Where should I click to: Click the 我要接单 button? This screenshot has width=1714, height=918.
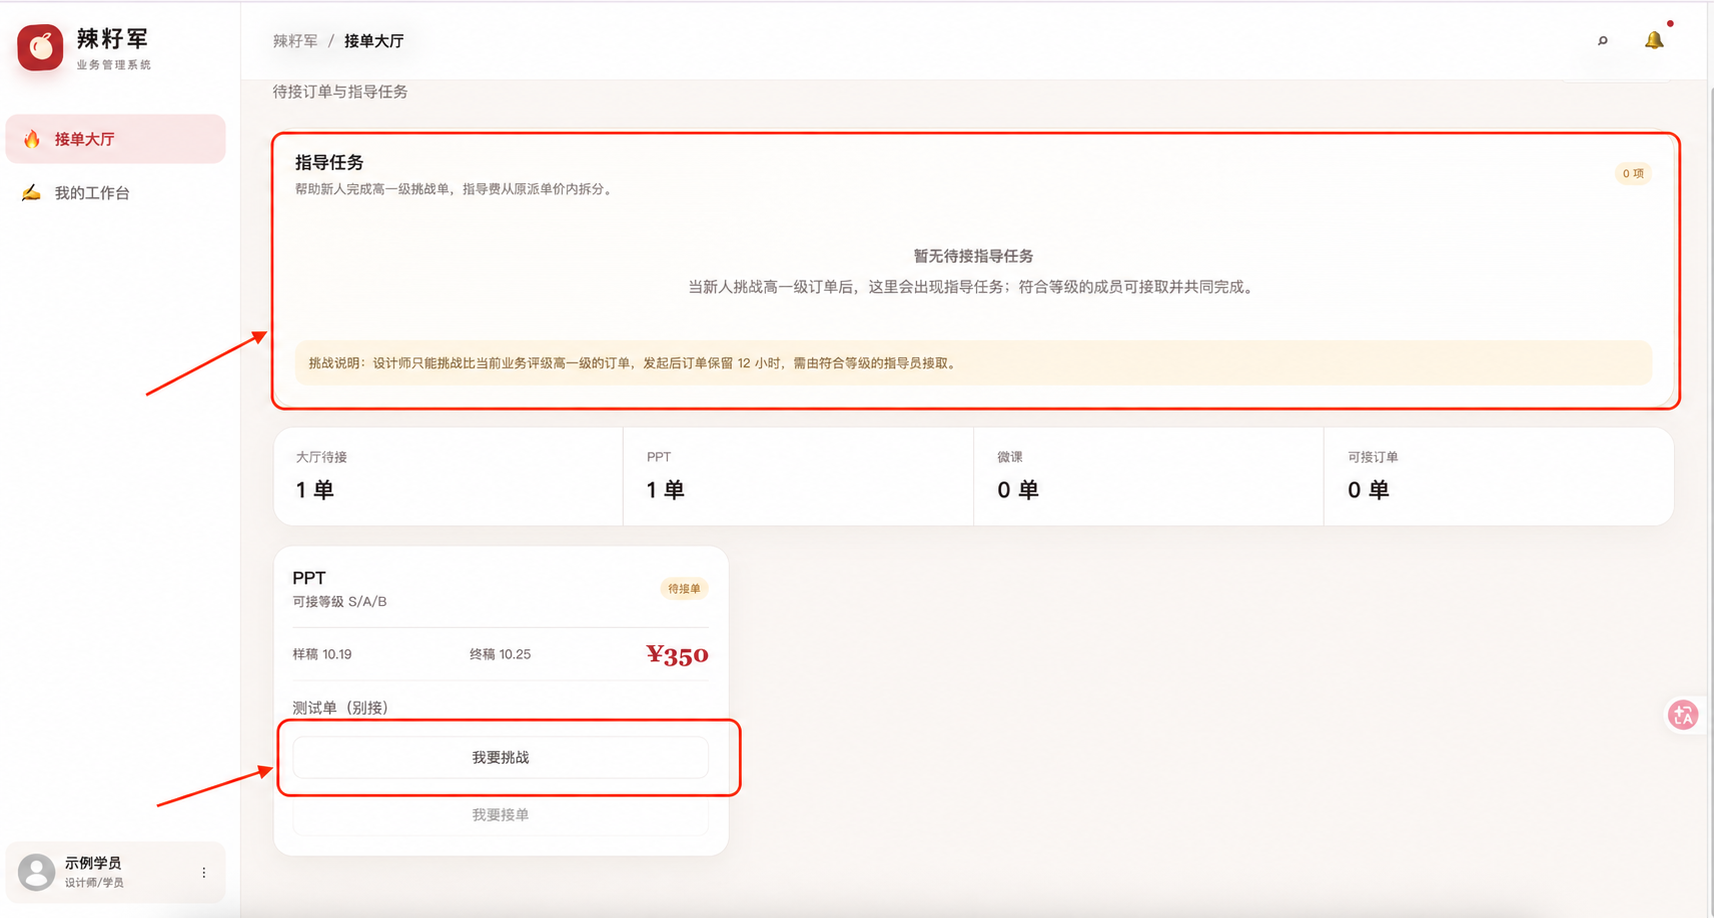point(501,815)
